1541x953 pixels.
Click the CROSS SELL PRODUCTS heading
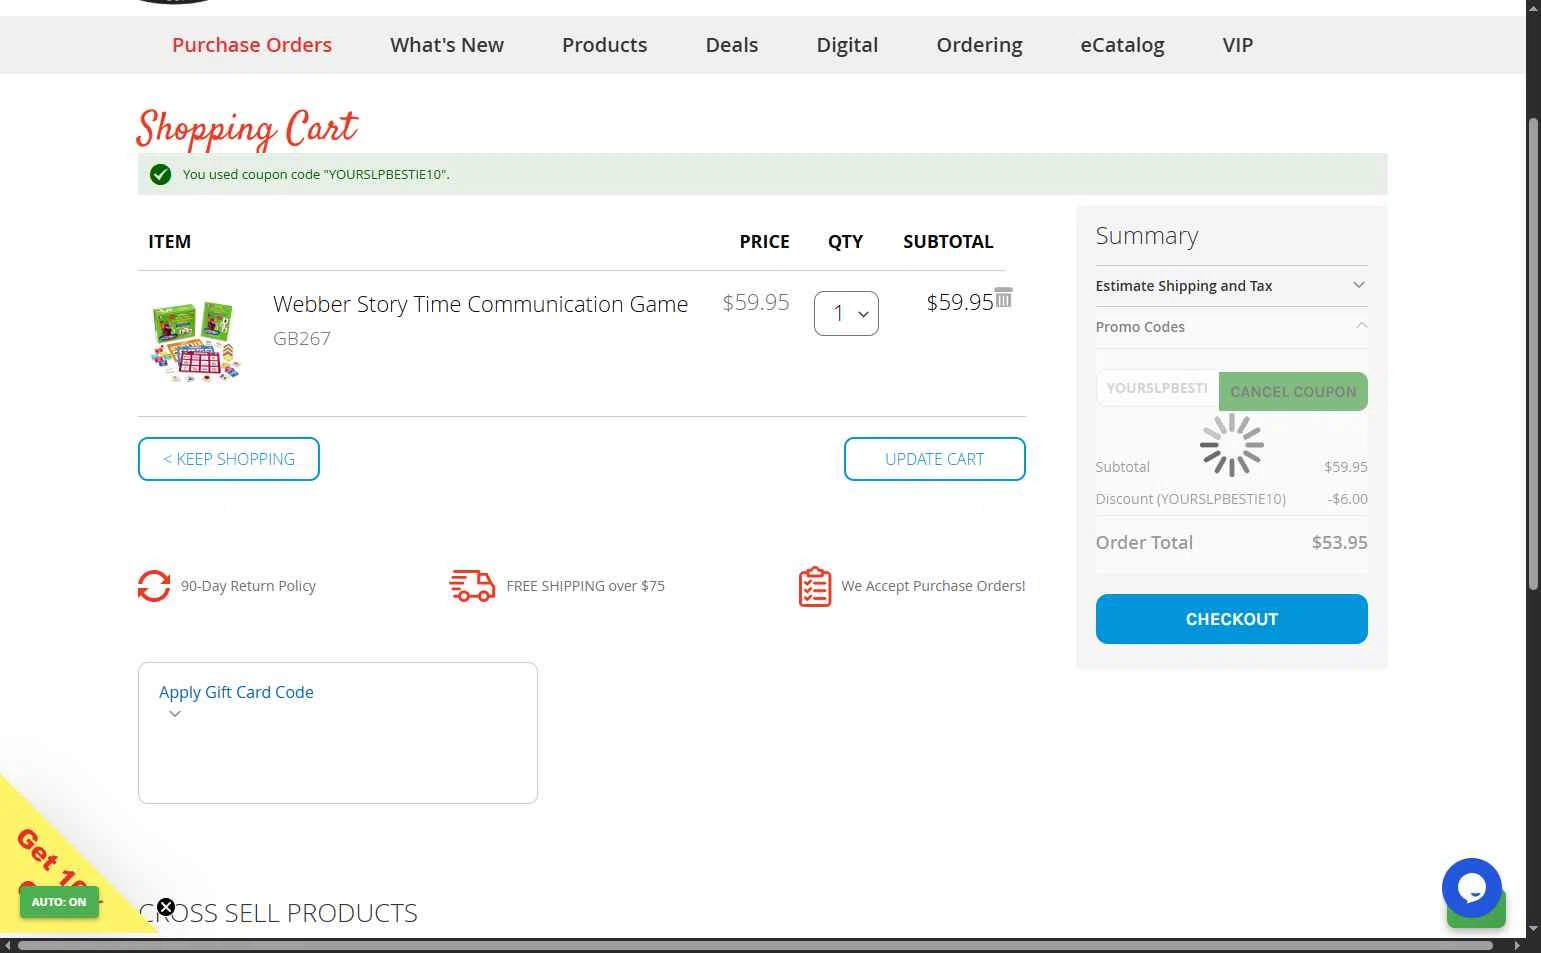pyautogui.click(x=278, y=913)
